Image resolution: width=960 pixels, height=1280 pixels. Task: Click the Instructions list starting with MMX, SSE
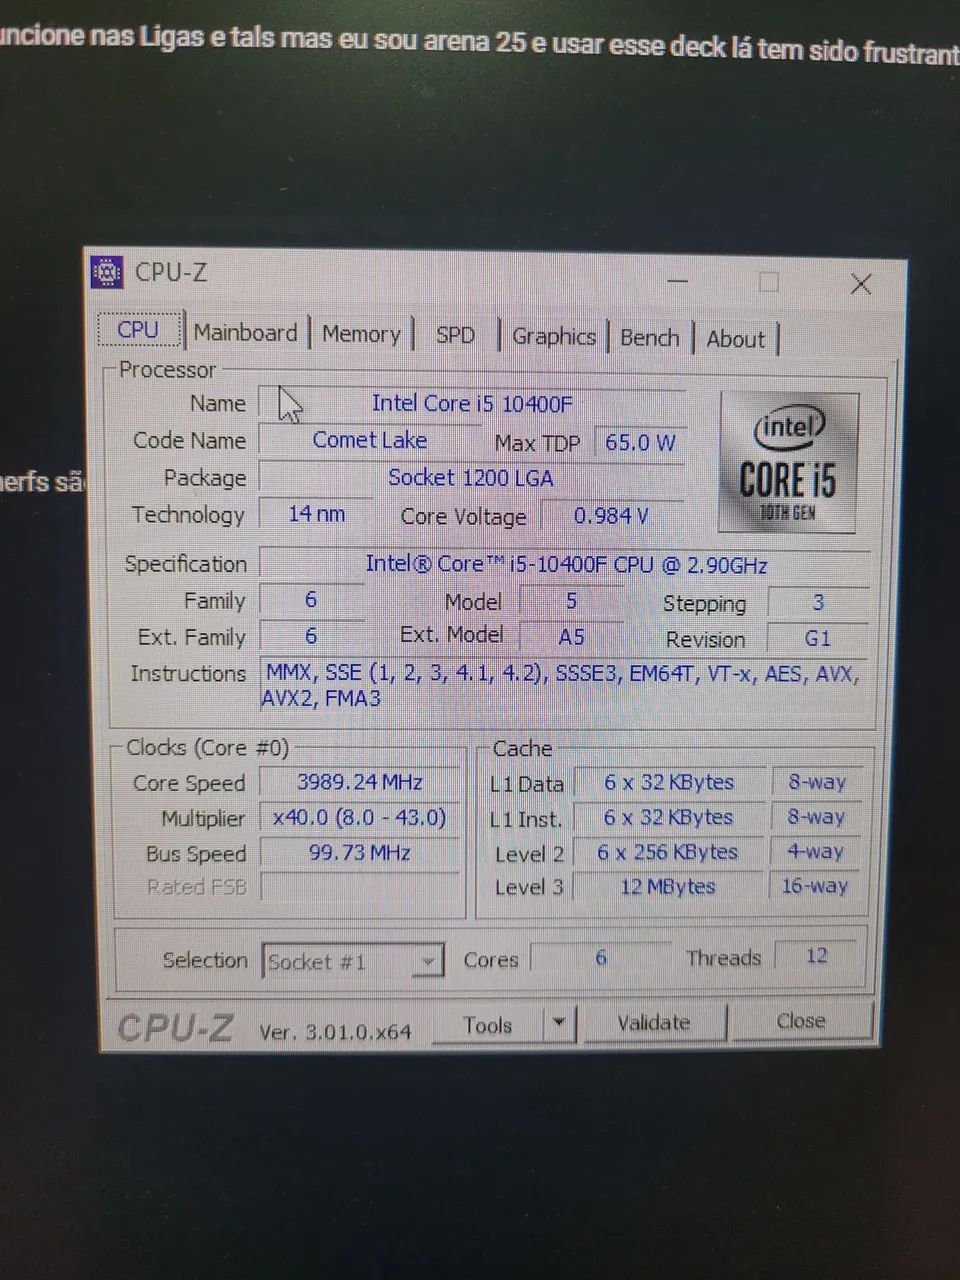tap(563, 685)
